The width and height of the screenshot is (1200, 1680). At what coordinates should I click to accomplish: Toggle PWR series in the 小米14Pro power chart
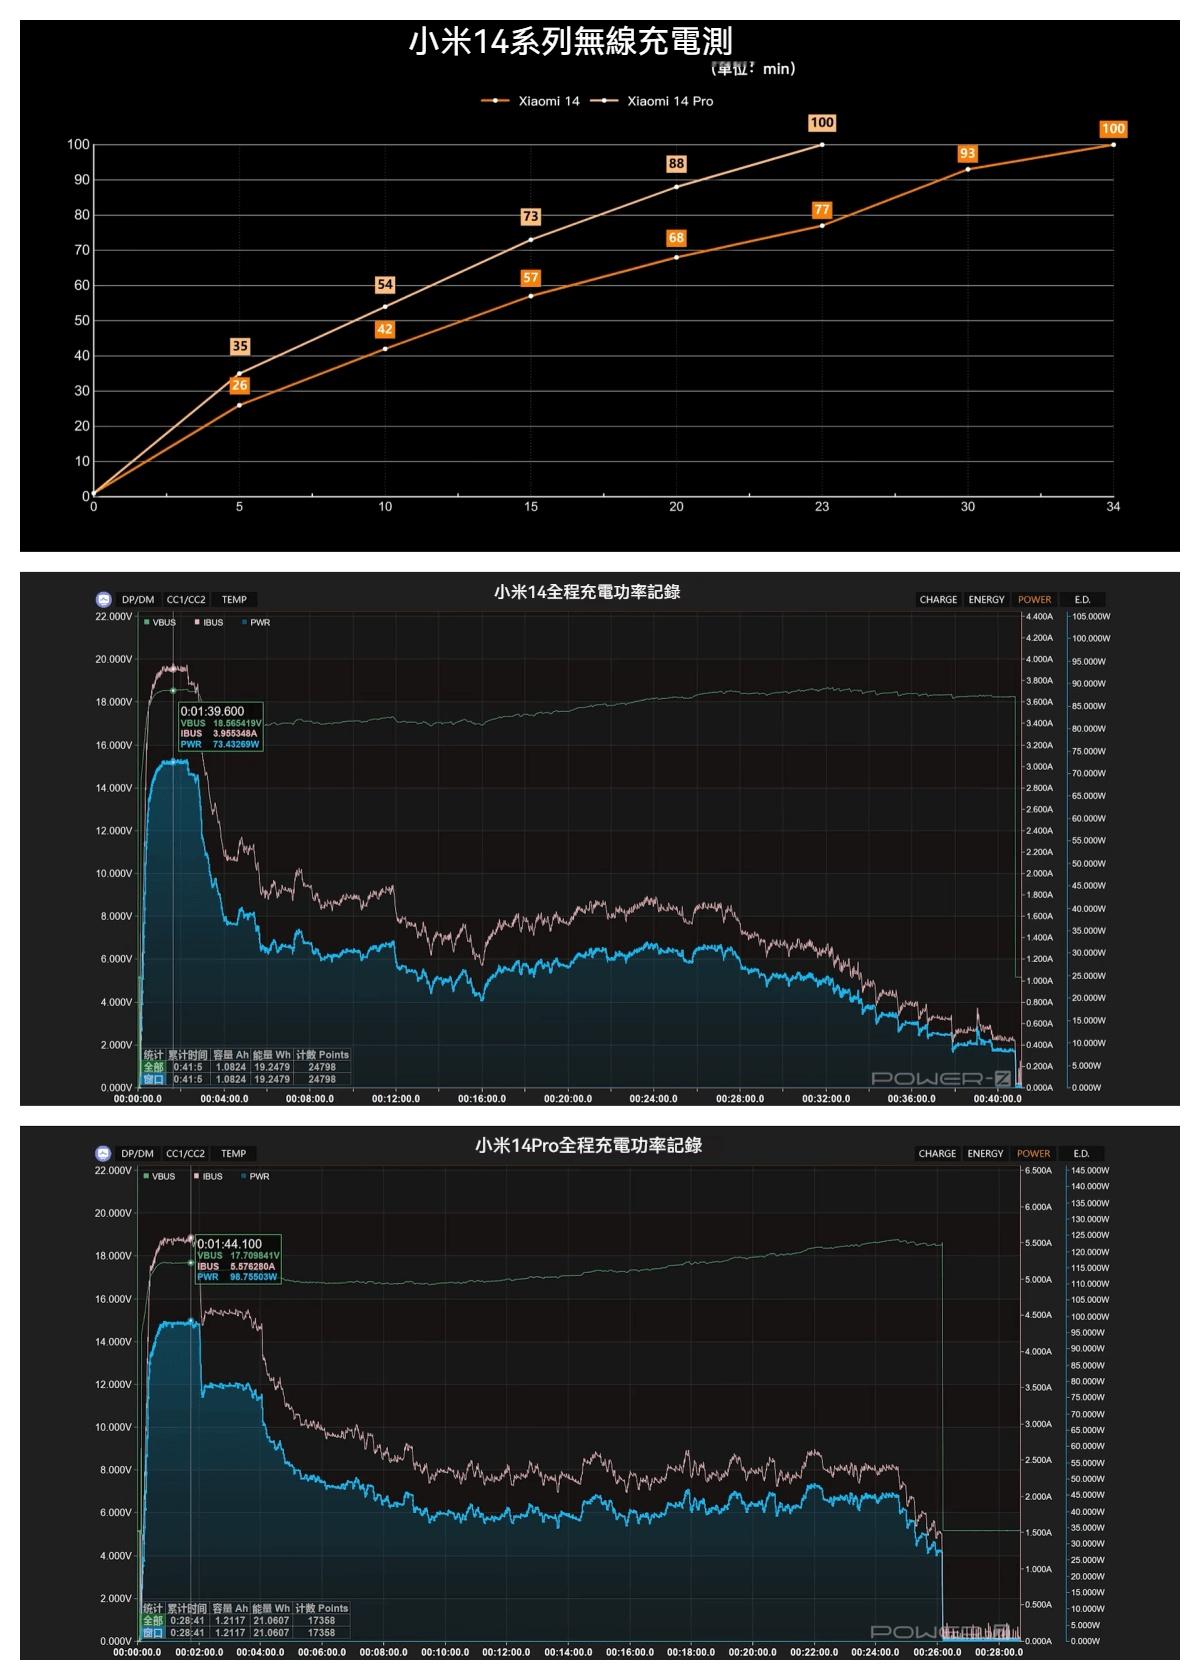click(x=256, y=1177)
